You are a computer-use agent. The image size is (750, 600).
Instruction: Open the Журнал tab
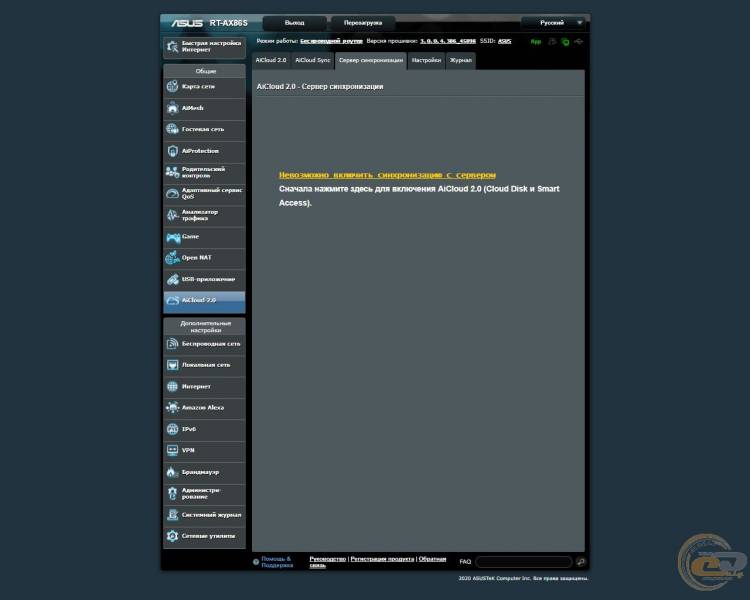point(461,60)
